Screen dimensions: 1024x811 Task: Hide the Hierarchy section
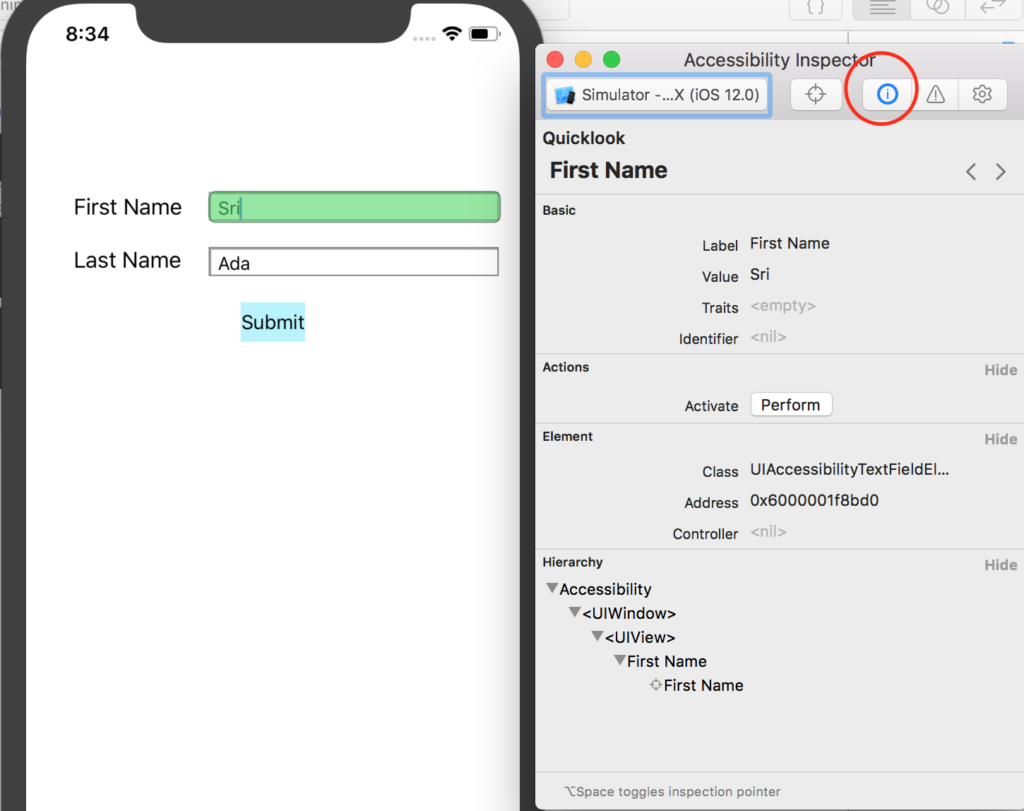click(x=1000, y=565)
